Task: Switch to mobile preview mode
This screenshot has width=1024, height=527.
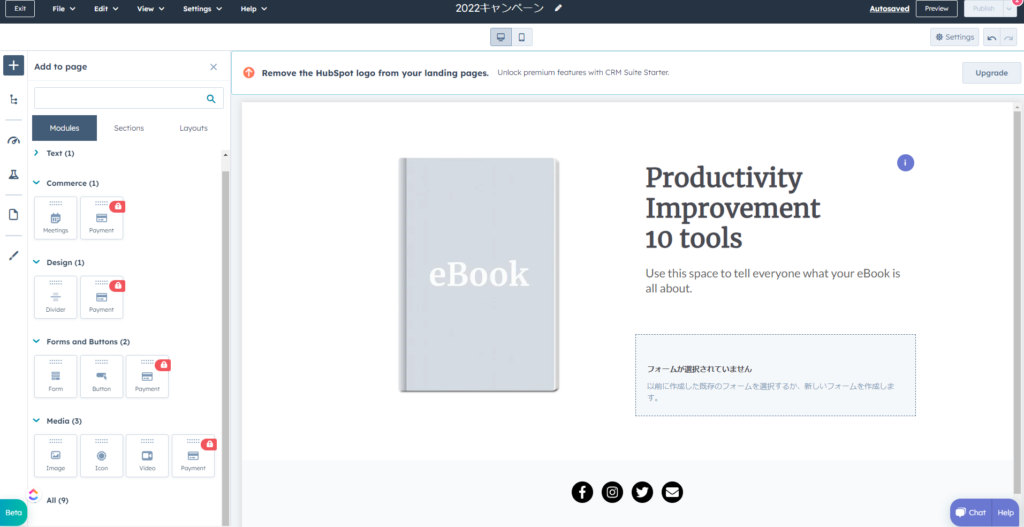Action: (522, 37)
